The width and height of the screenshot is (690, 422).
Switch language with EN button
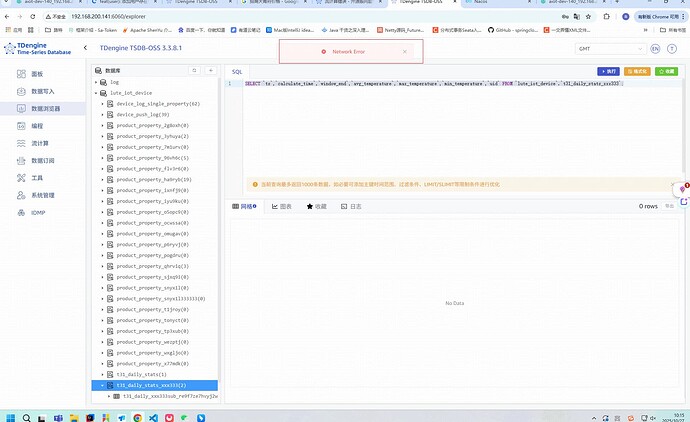click(655, 49)
